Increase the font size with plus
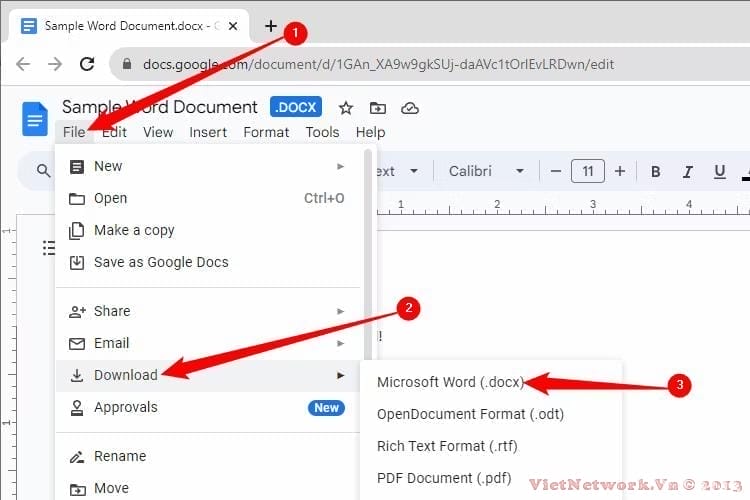Image resolution: width=750 pixels, height=500 pixels. tap(620, 172)
